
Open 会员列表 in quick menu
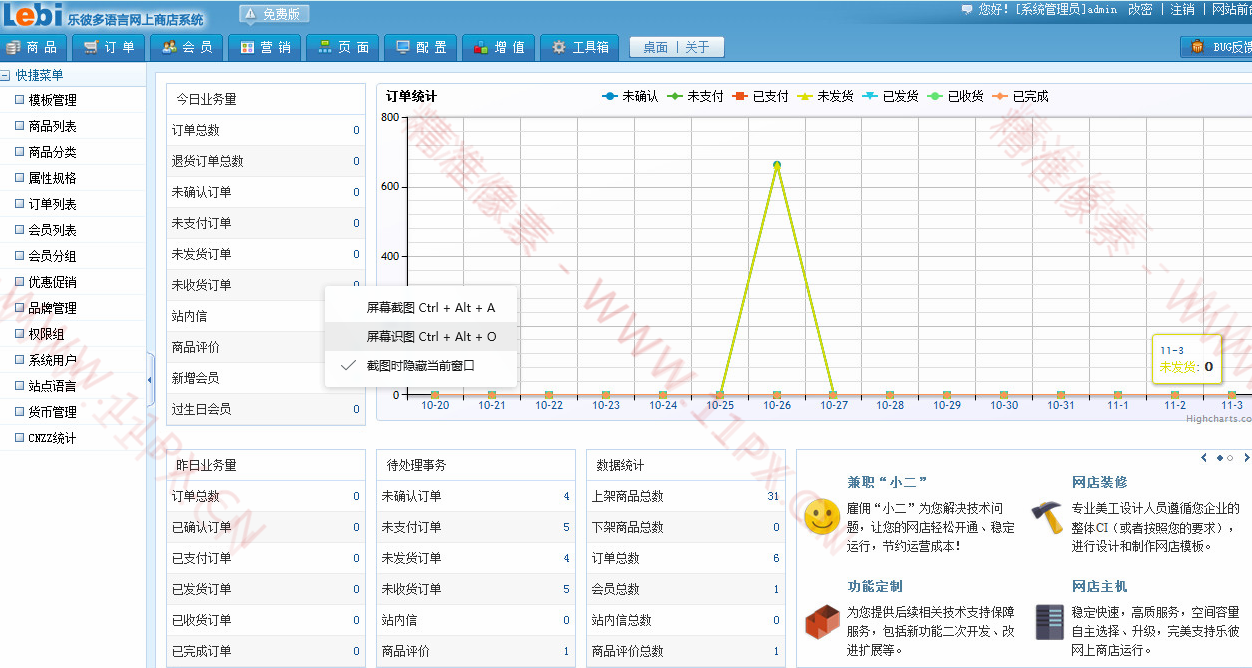click(52, 230)
